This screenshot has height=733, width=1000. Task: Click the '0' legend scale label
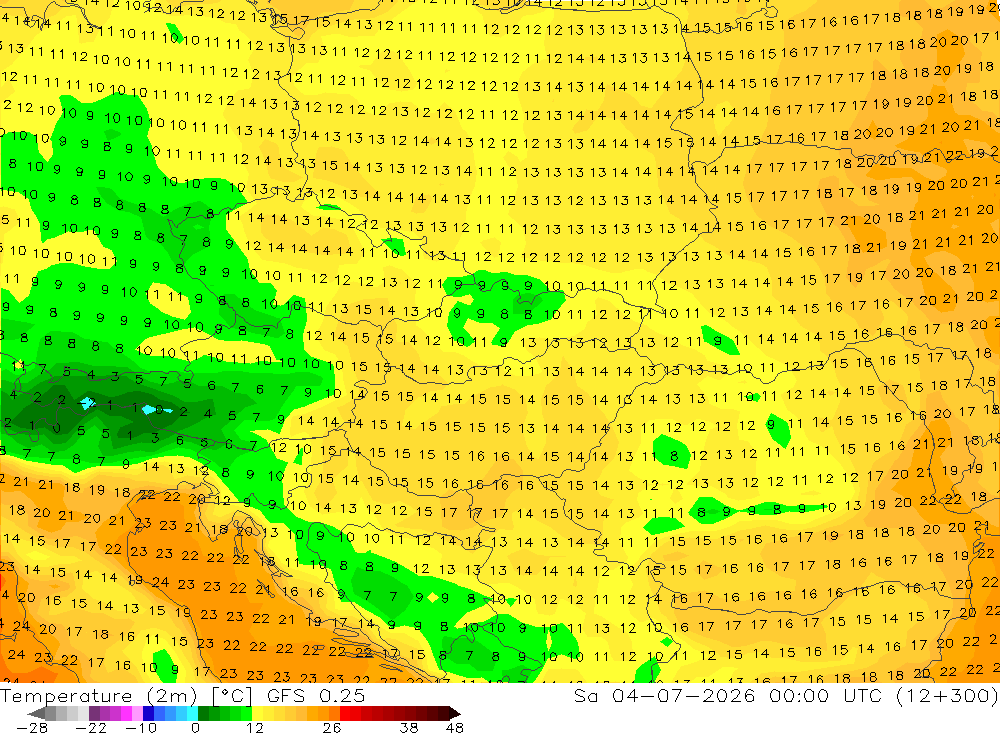pos(195,727)
